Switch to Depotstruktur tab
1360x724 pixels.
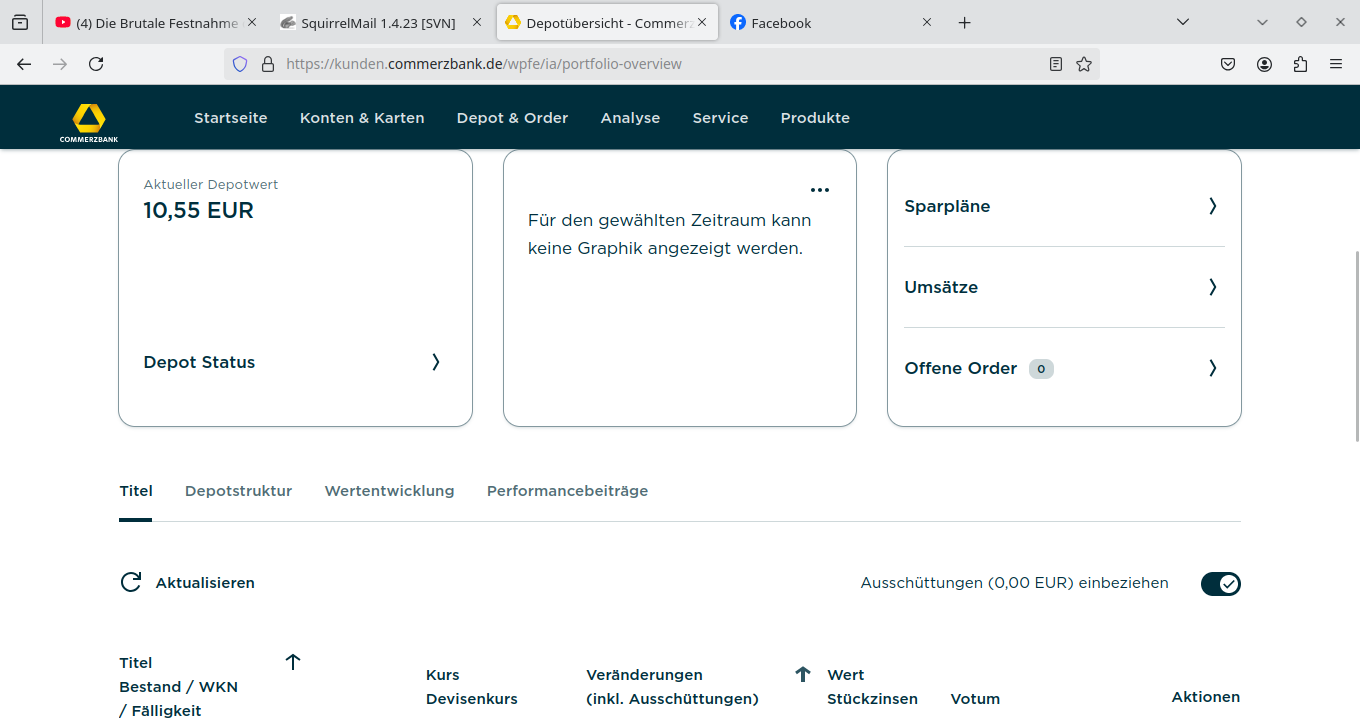point(238,491)
